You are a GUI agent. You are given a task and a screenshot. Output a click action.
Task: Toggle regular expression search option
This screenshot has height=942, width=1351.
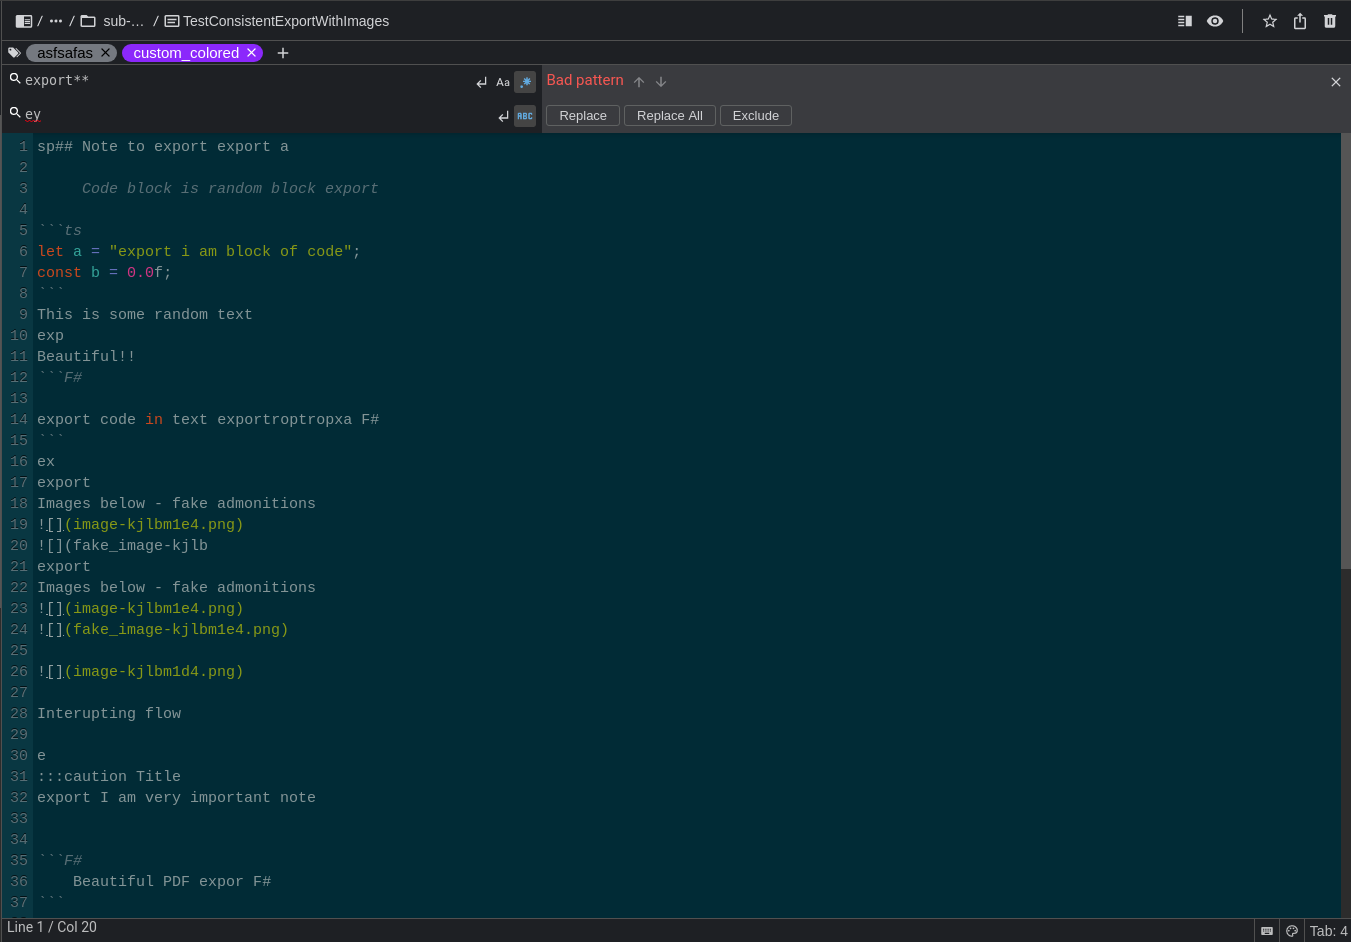click(525, 82)
